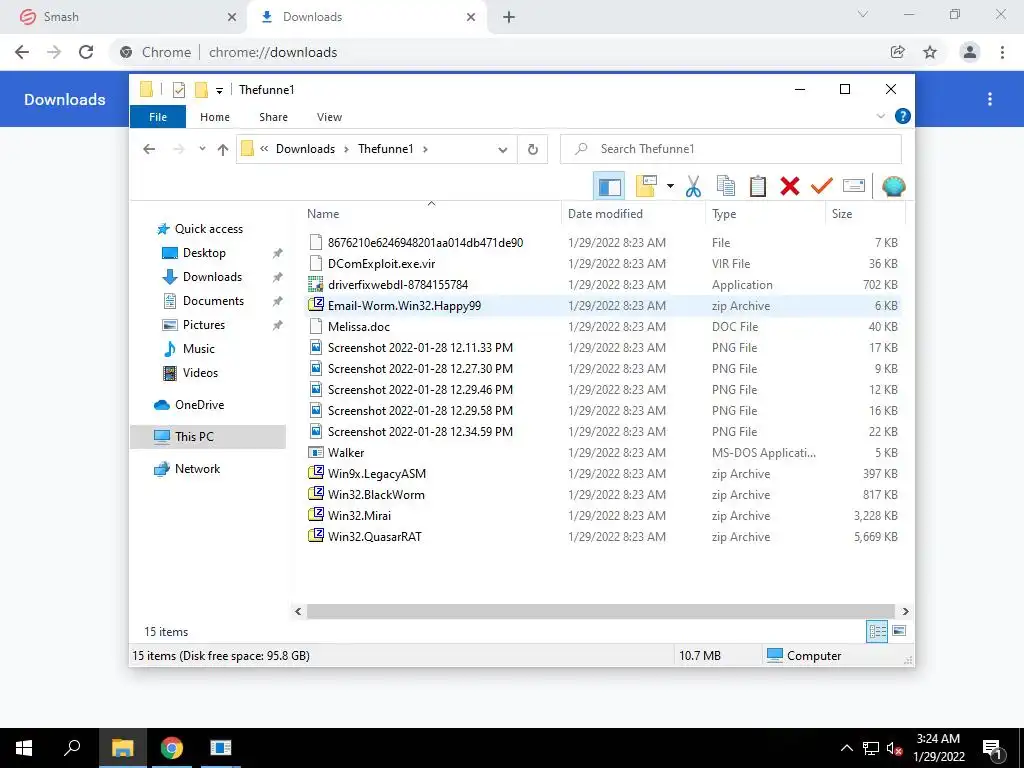Switch to the Smash browser tab
This screenshot has height=768, width=1024.
(x=123, y=17)
